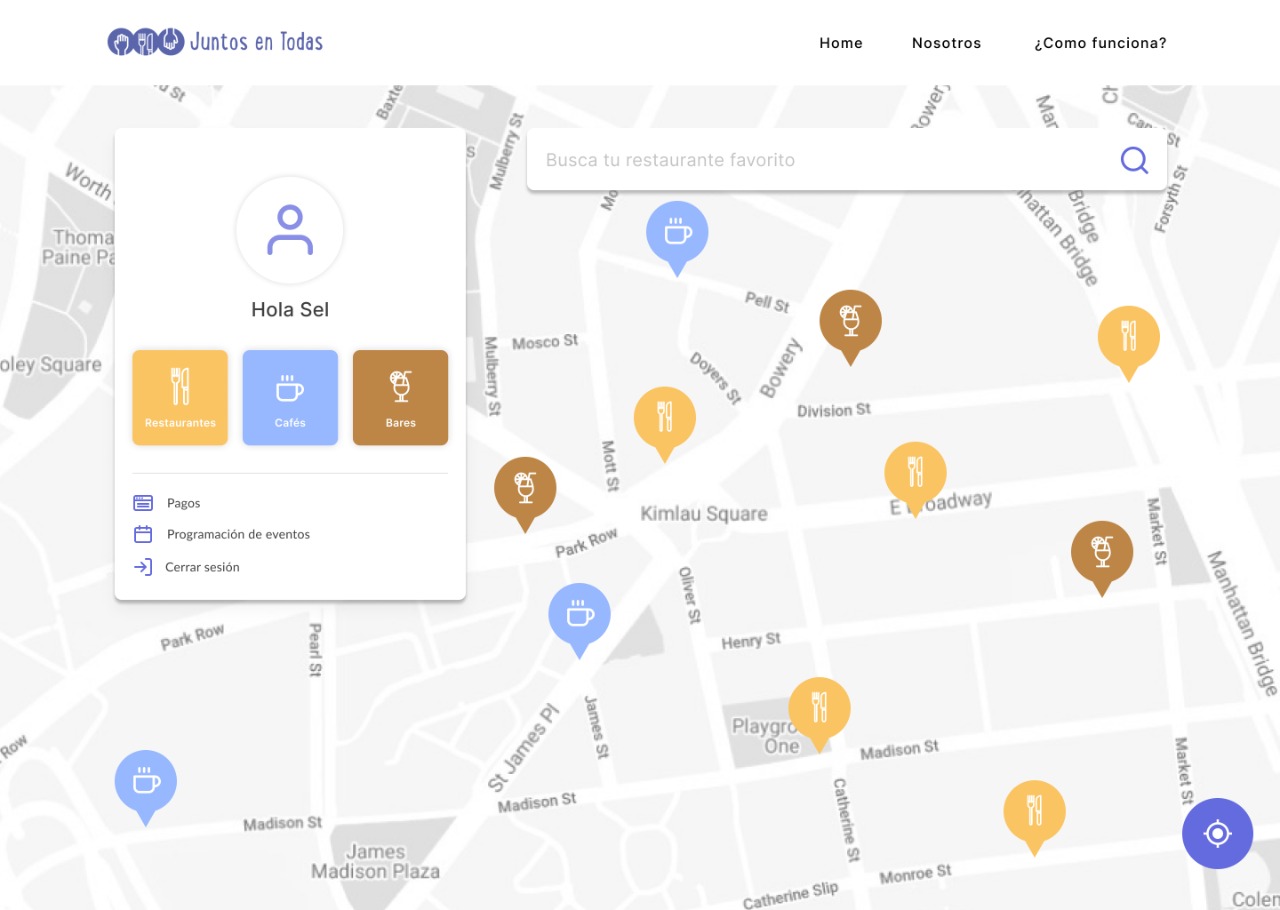Select the Restaurantes category button
Viewport: 1280px width, 910px height.
click(180, 397)
